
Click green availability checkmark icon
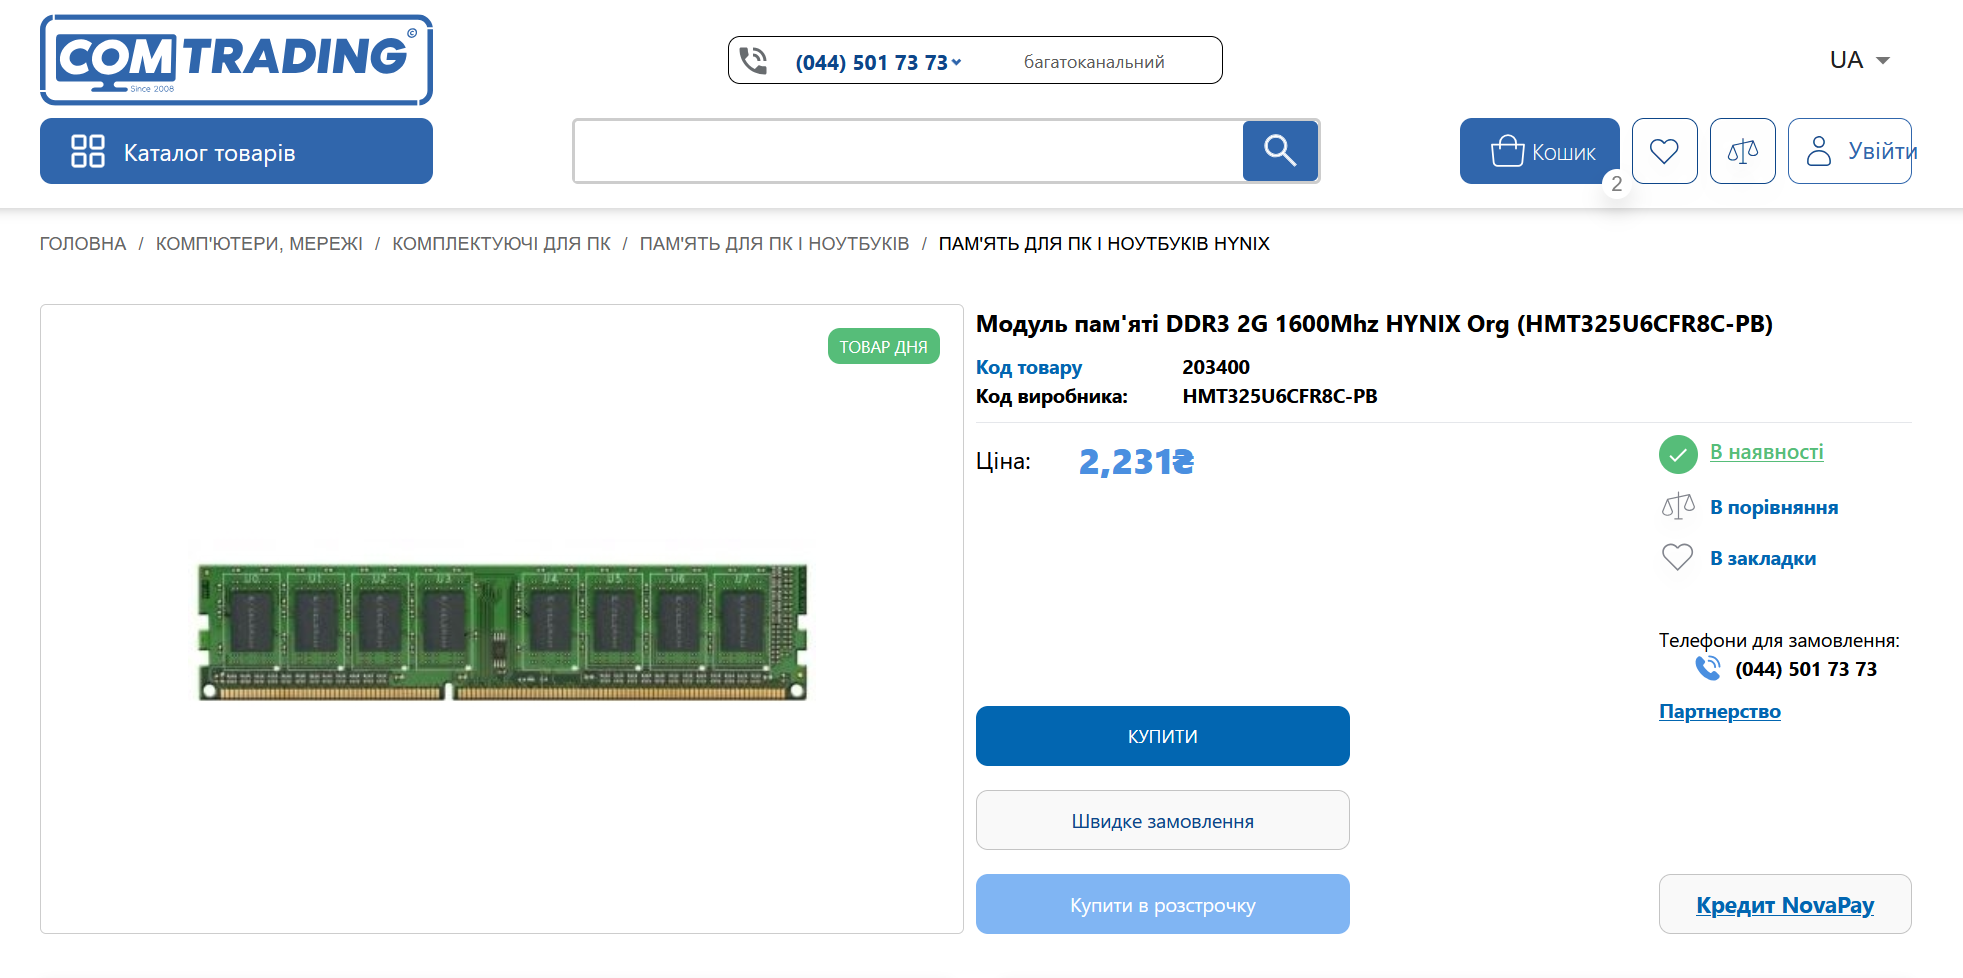(x=1678, y=454)
